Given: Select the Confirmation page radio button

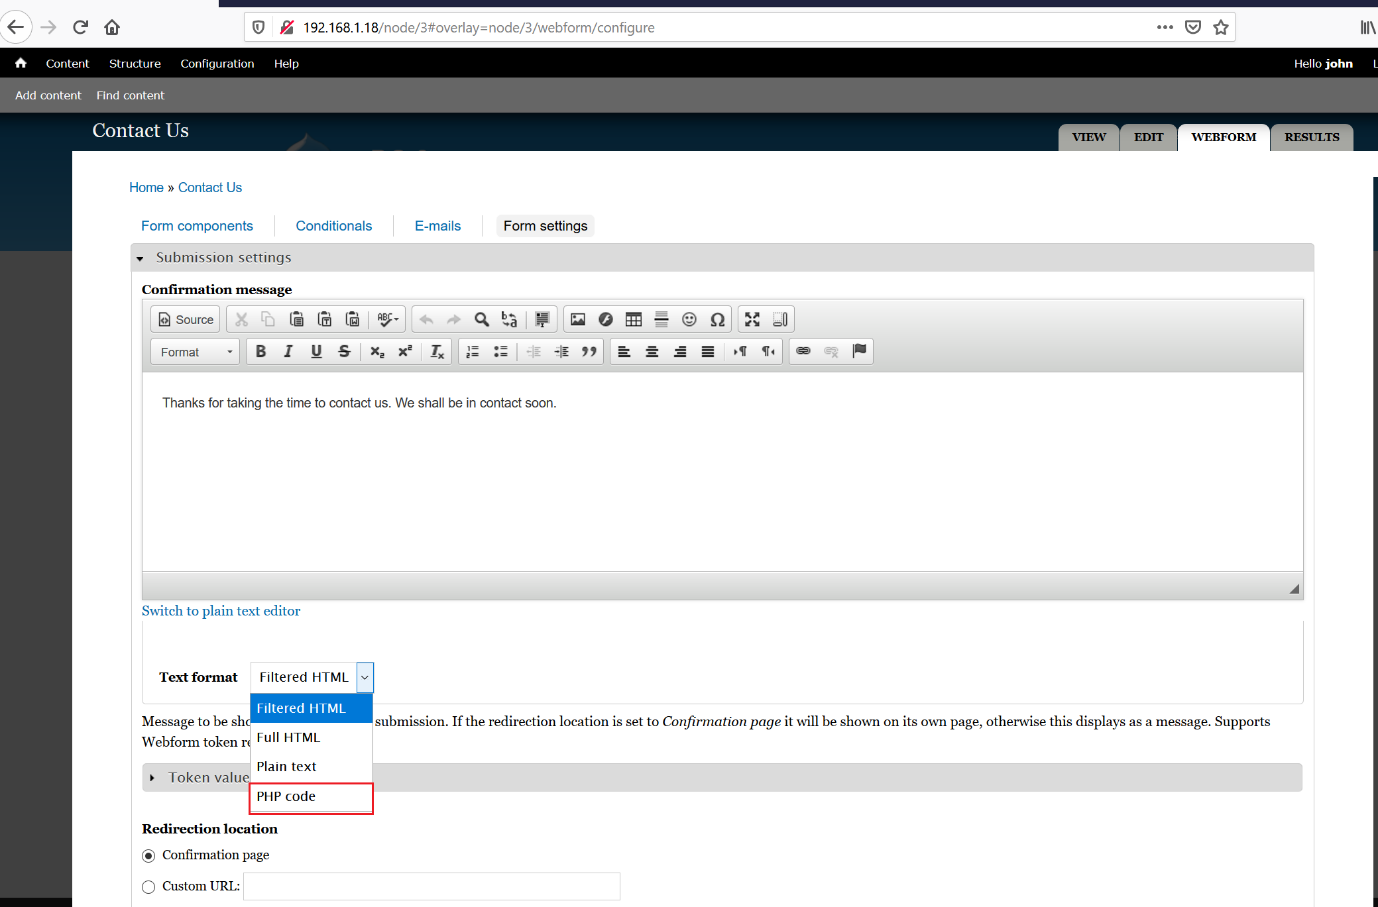Looking at the screenshot, I should coord(149,856).
